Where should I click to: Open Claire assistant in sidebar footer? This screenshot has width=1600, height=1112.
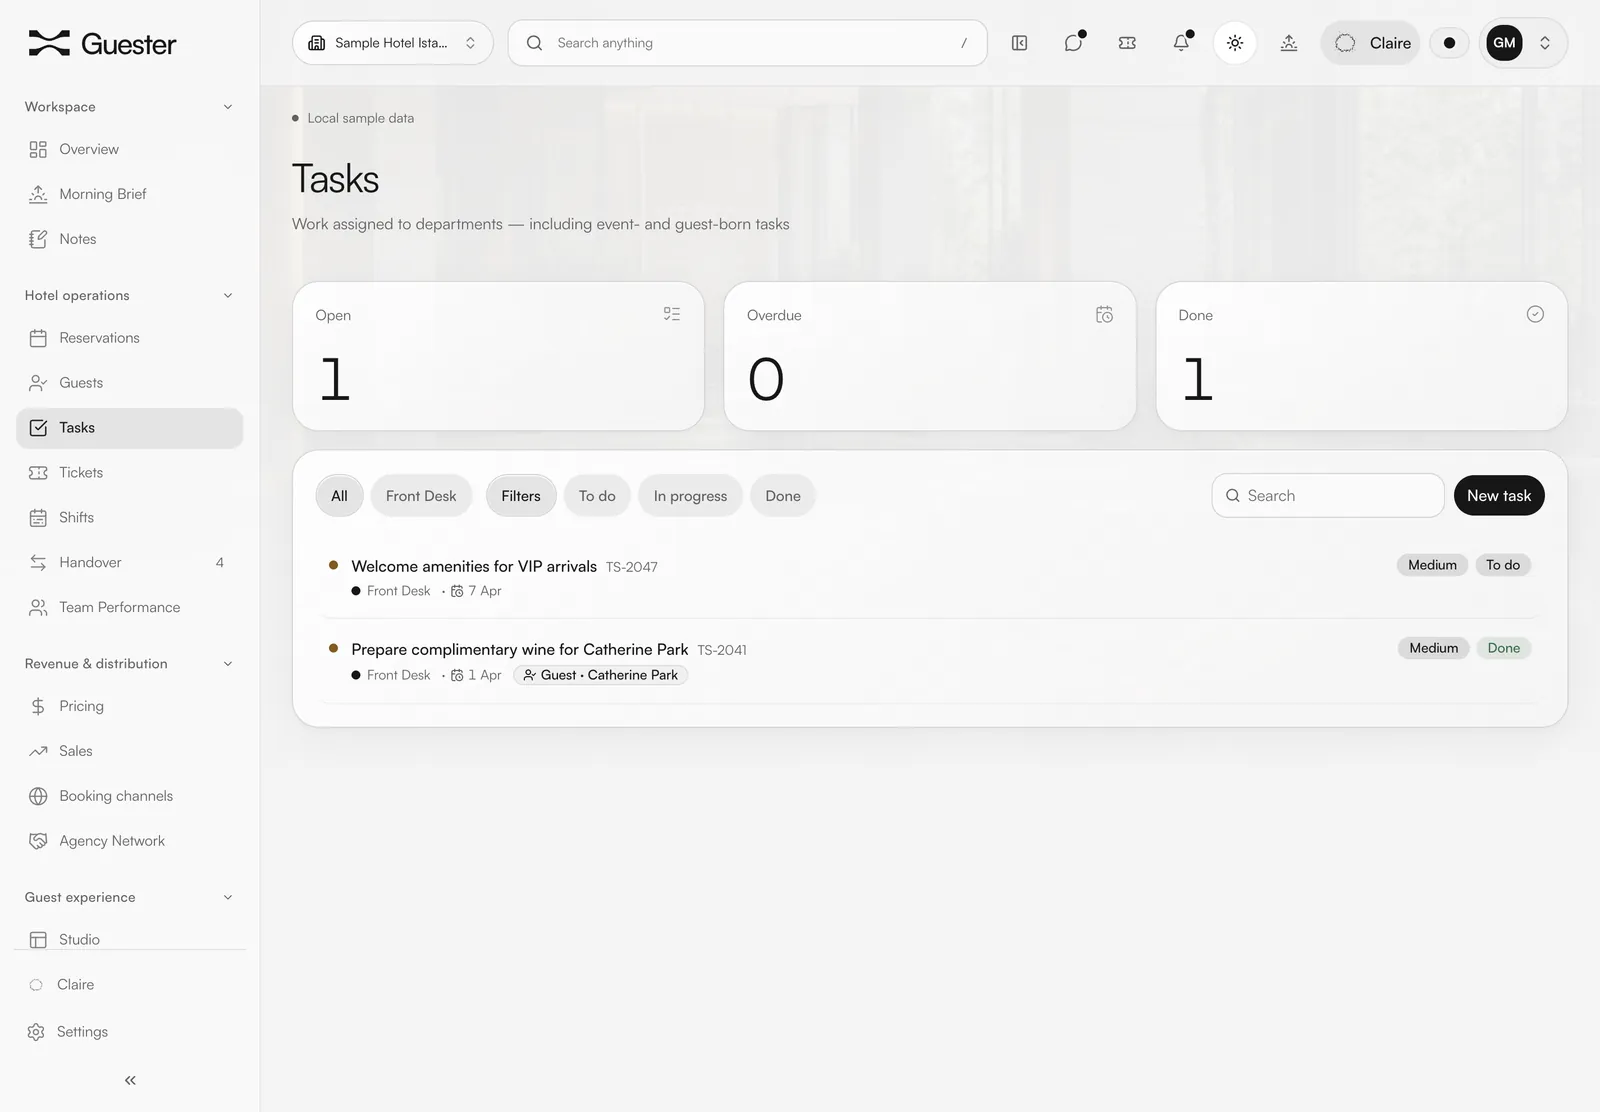point(129,985)
